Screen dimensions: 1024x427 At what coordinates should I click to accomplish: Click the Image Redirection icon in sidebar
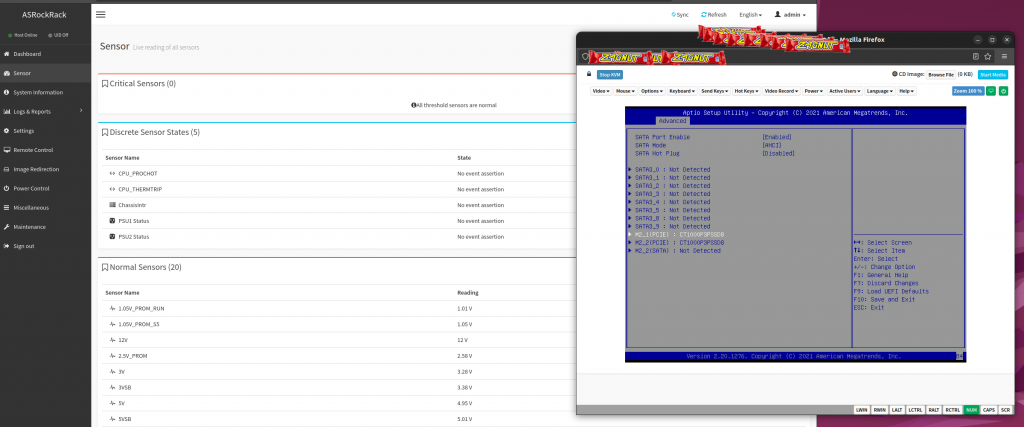click(7, 169)
